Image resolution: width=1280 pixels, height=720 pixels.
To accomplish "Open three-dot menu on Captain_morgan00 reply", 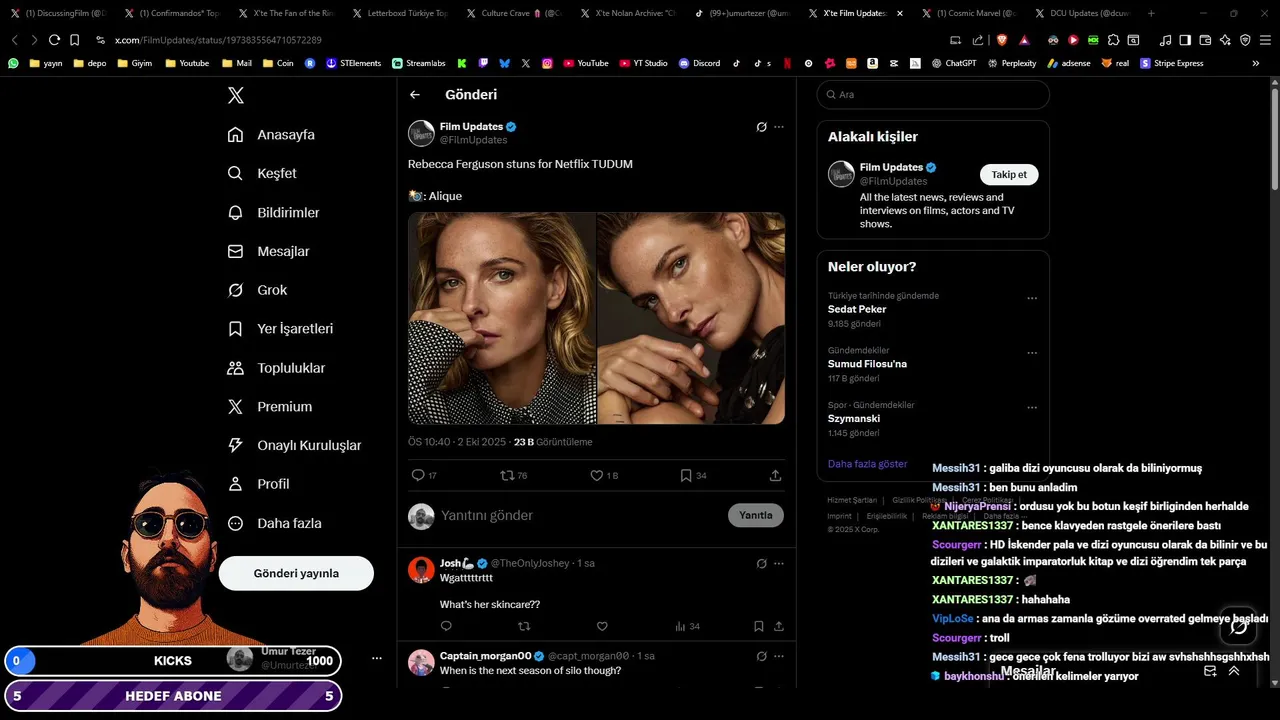I will (779, 656).
